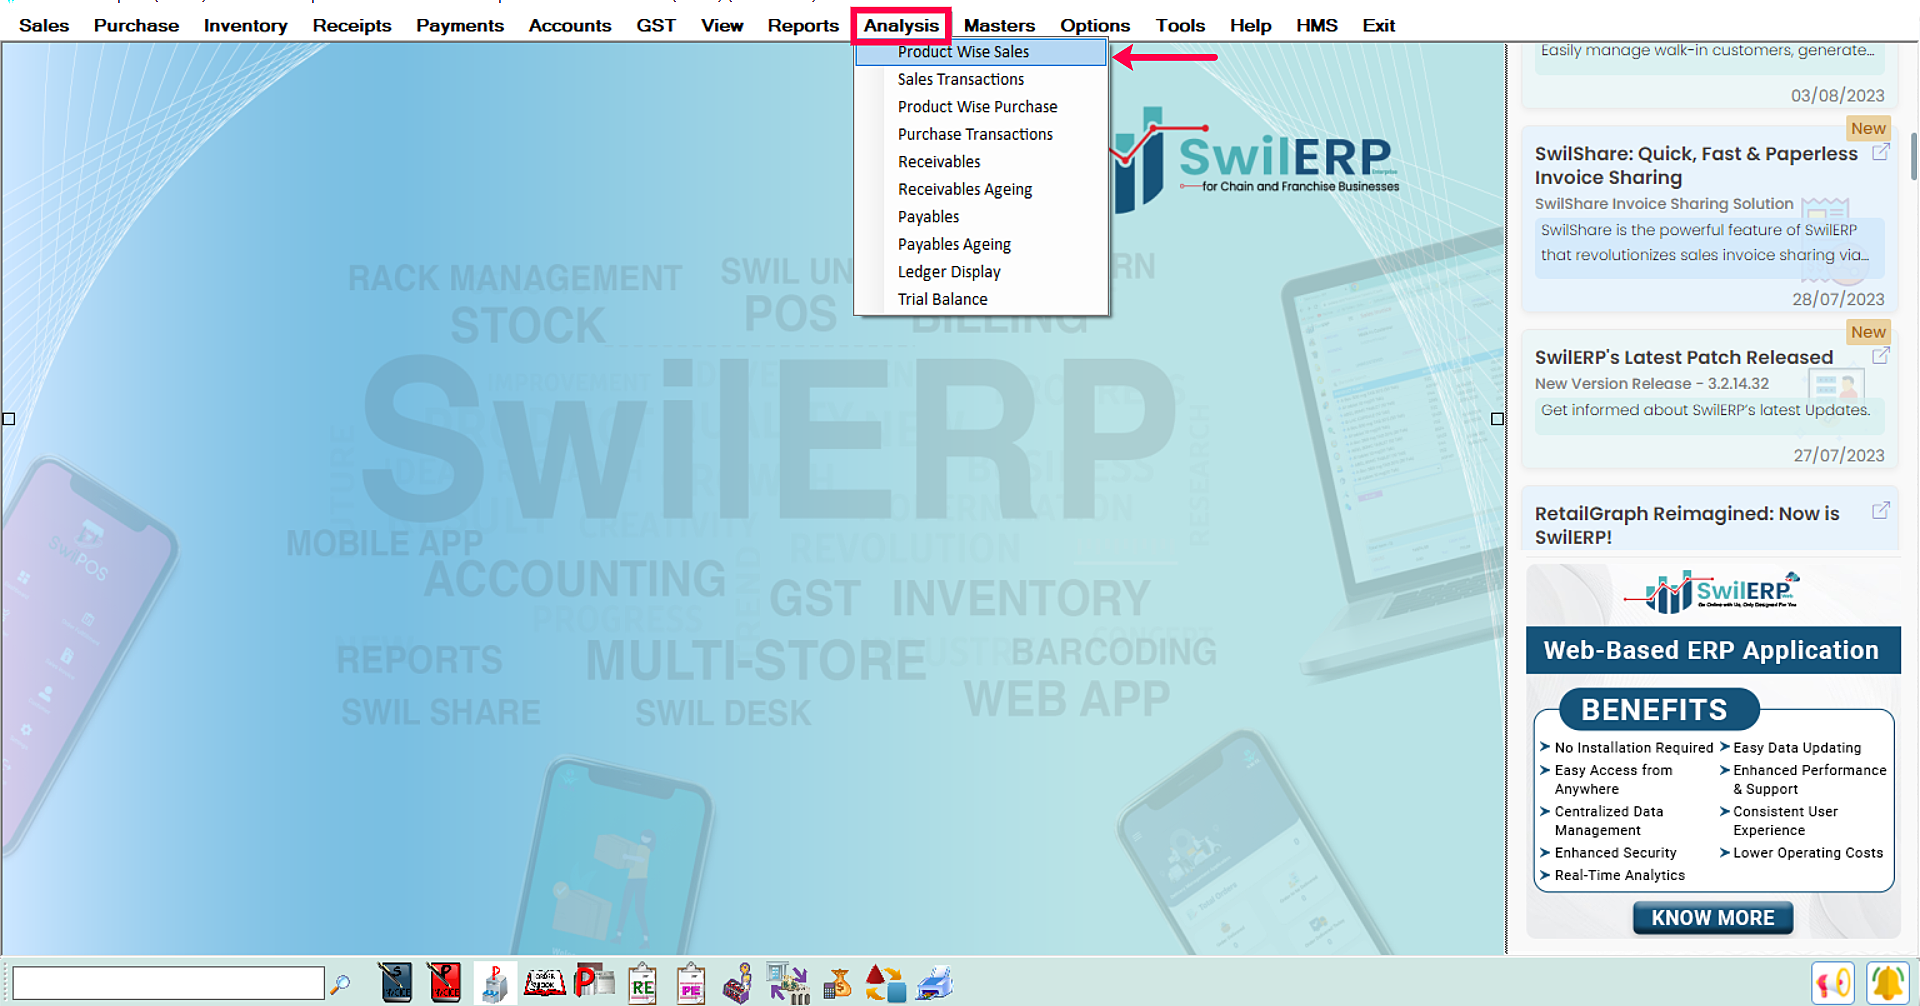This screenshot has width=1920, height=1006.
Task: Select Receivables Ageing menu entry
Action: (x=981, y=189)
